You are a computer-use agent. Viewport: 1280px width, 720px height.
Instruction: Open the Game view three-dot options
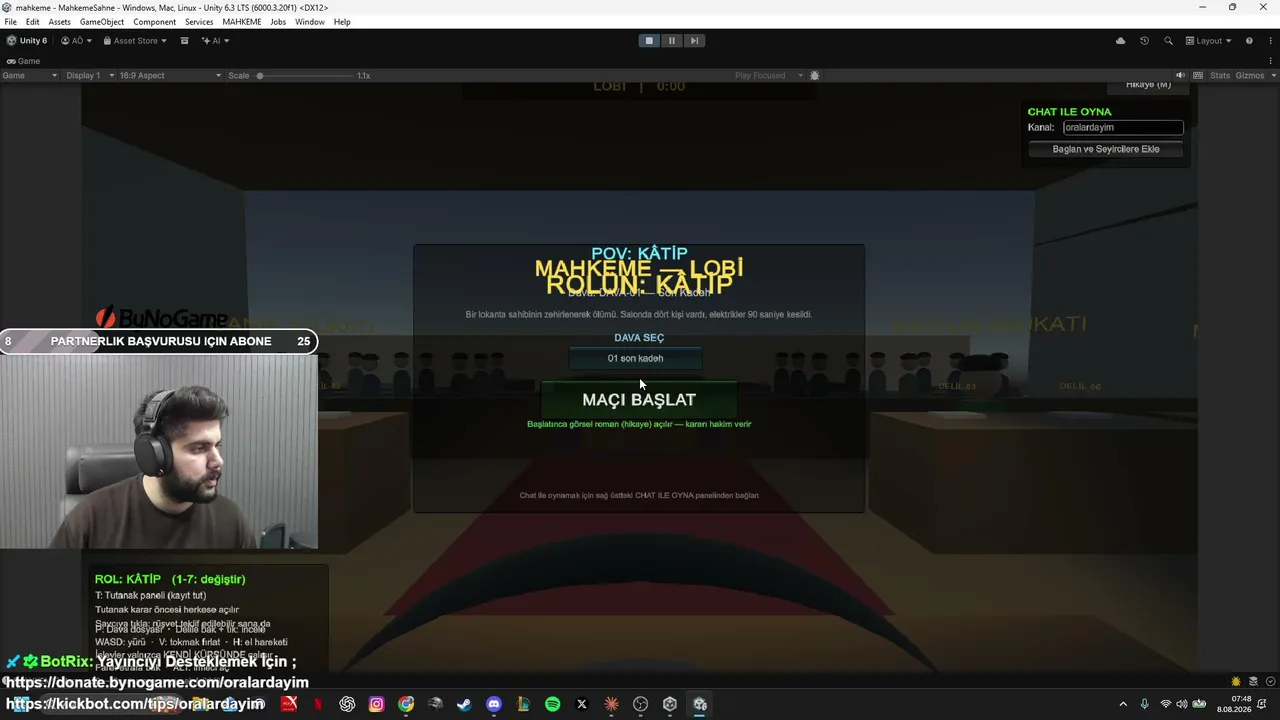[1270, 61]
